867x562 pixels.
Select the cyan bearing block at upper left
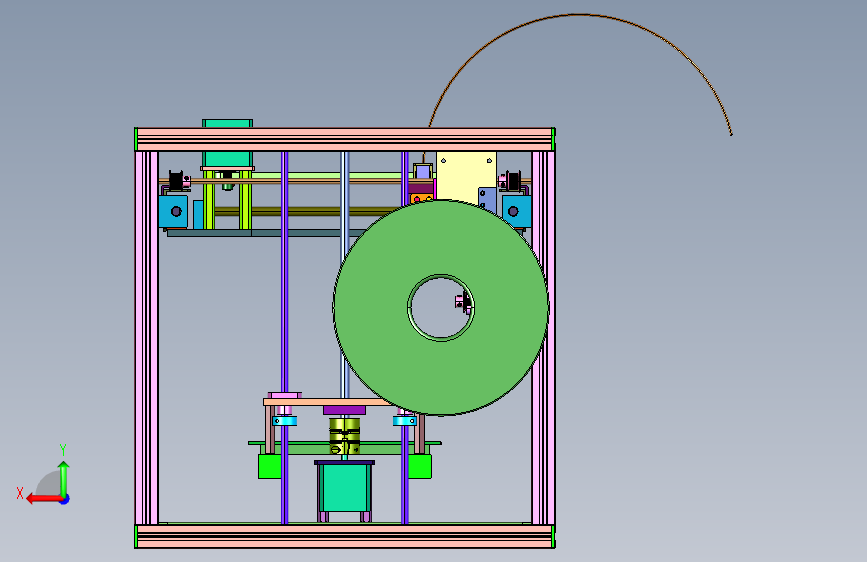(173, 211)
